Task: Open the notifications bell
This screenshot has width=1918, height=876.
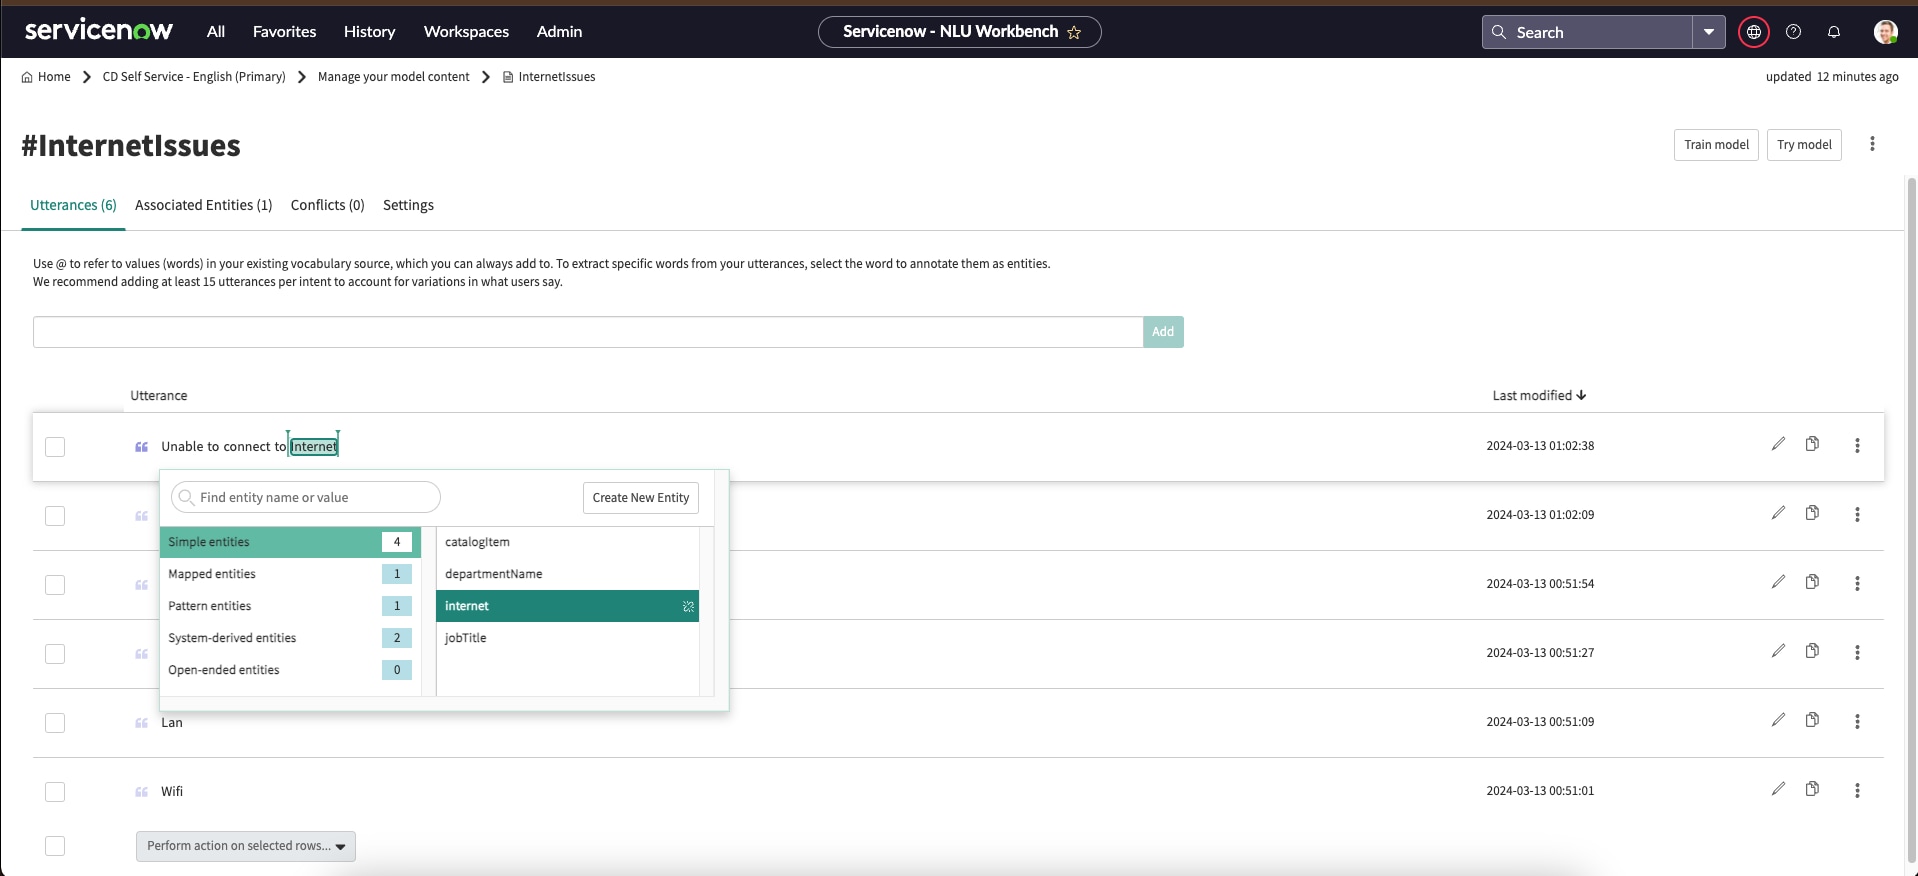Action: click(x=1833, y=32)
